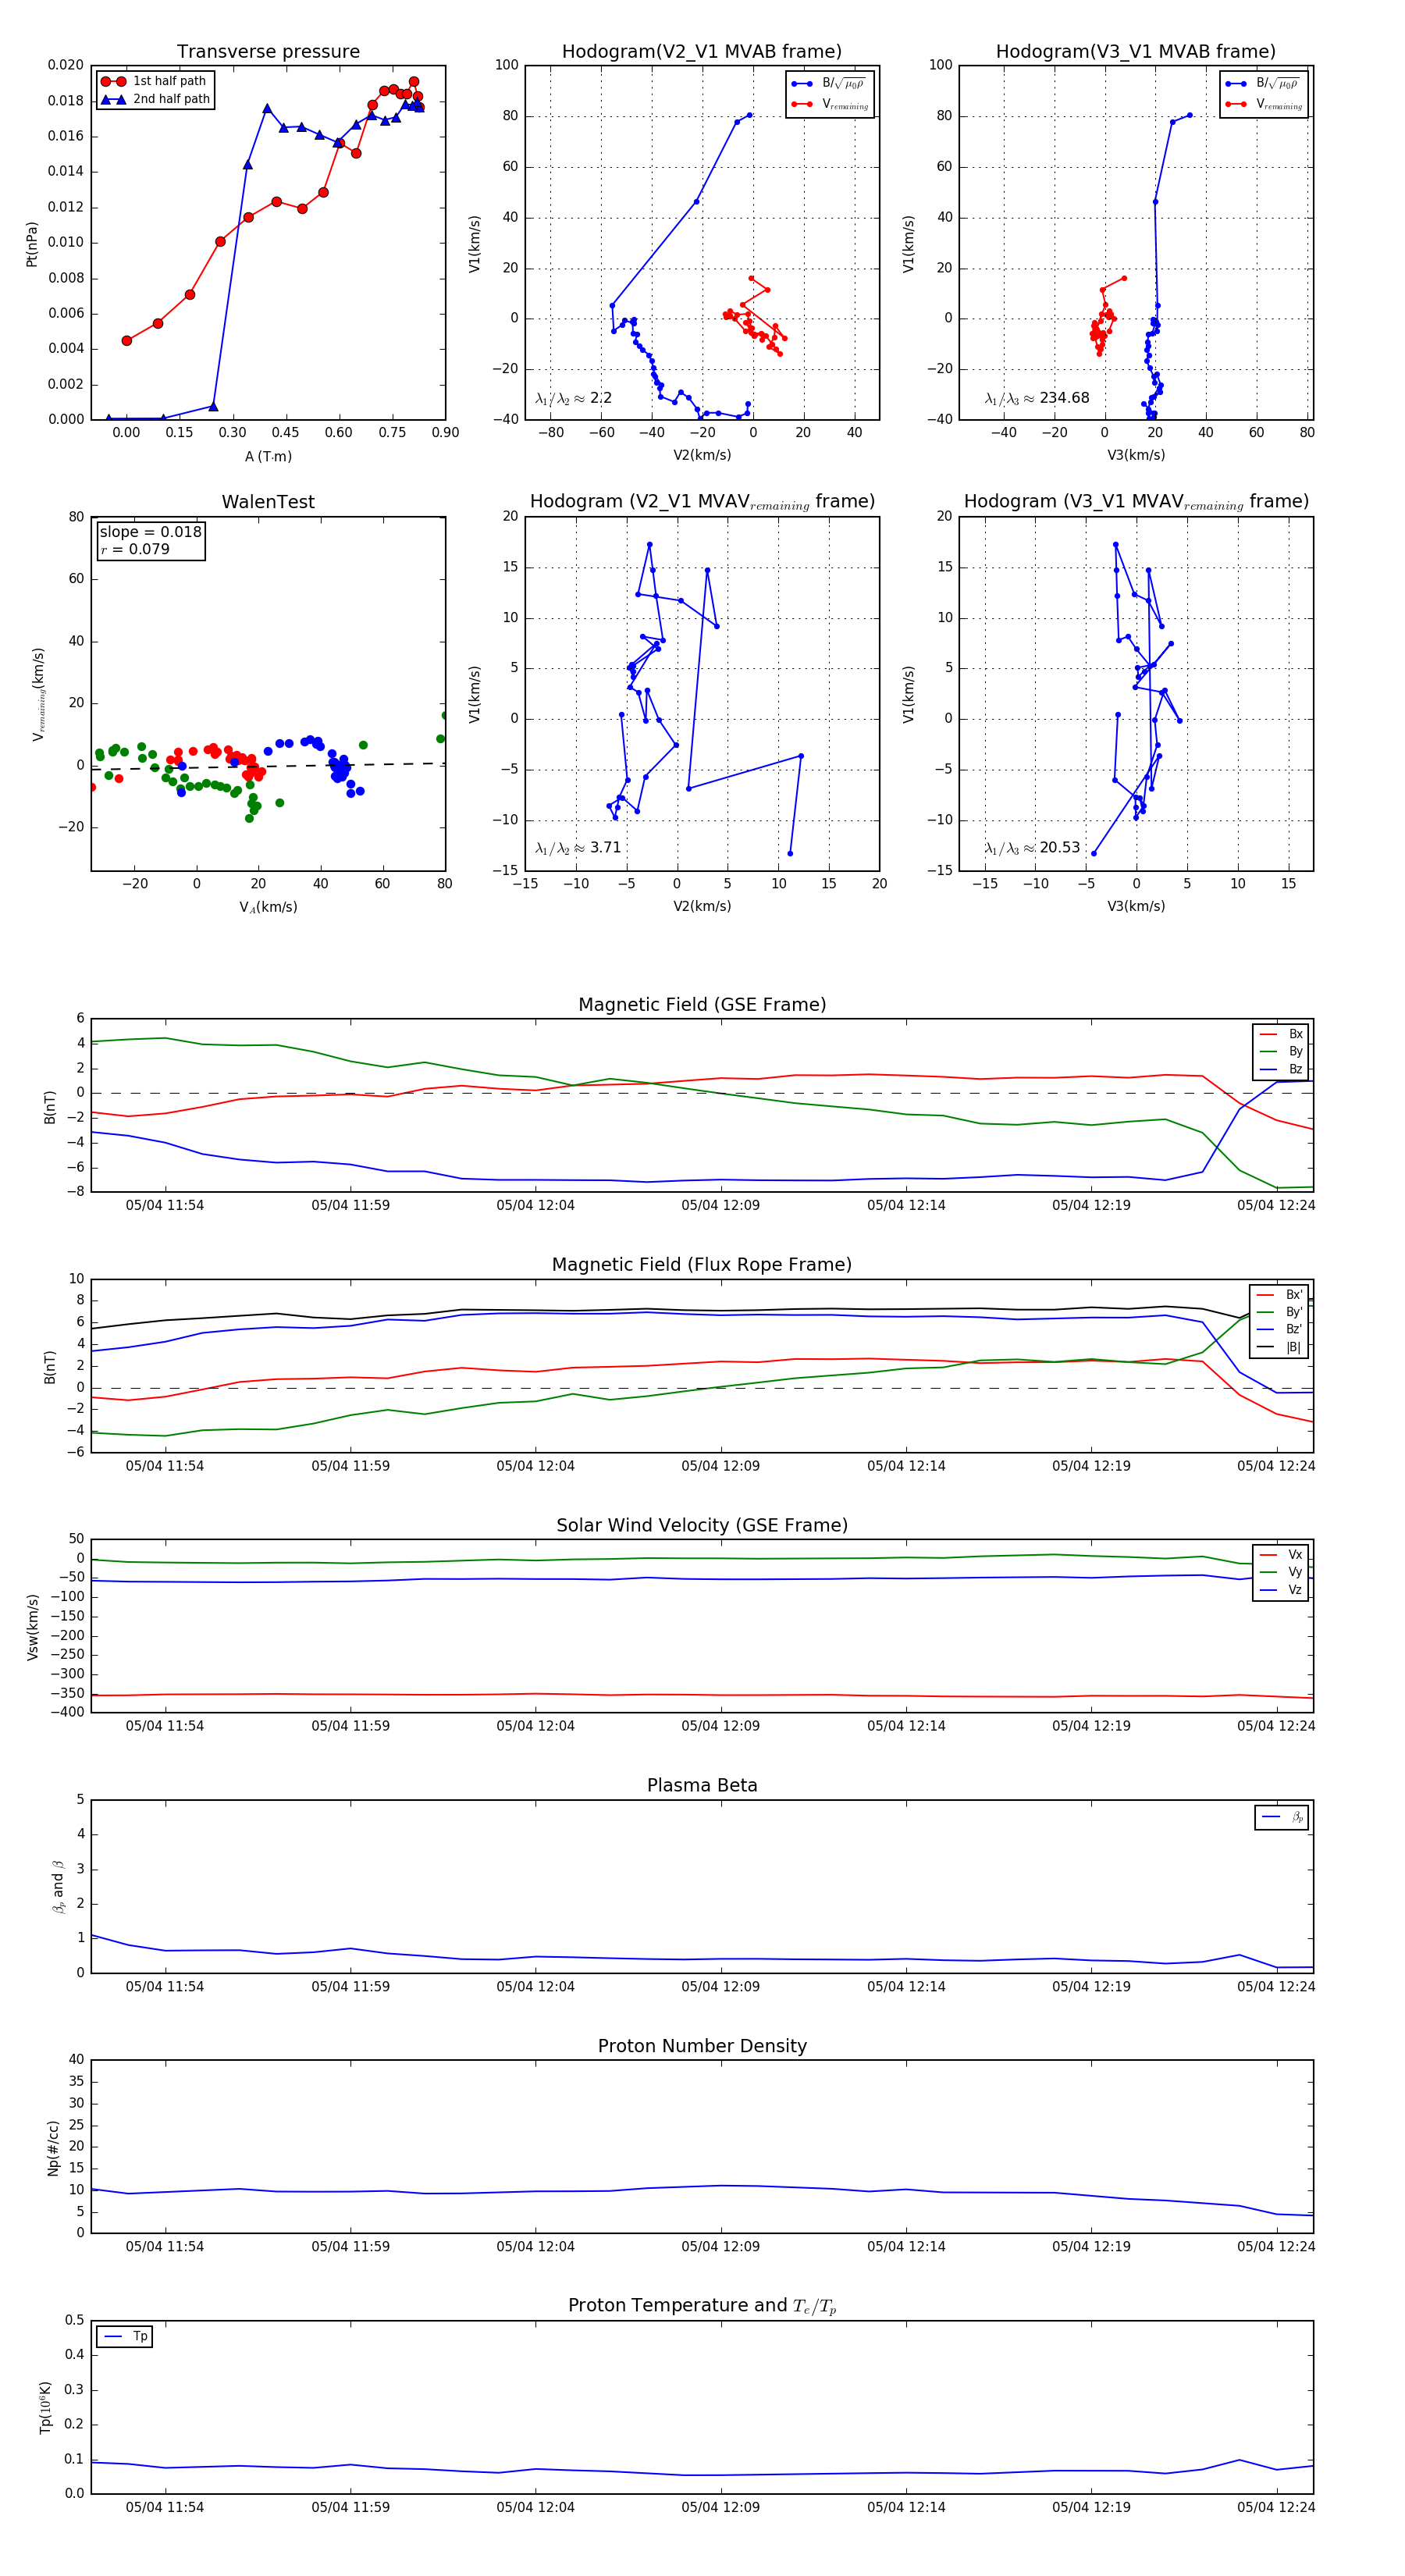
Task: Click the 'WalenTest' plot title
Action: pyautogui.click(x=268, y=502)
